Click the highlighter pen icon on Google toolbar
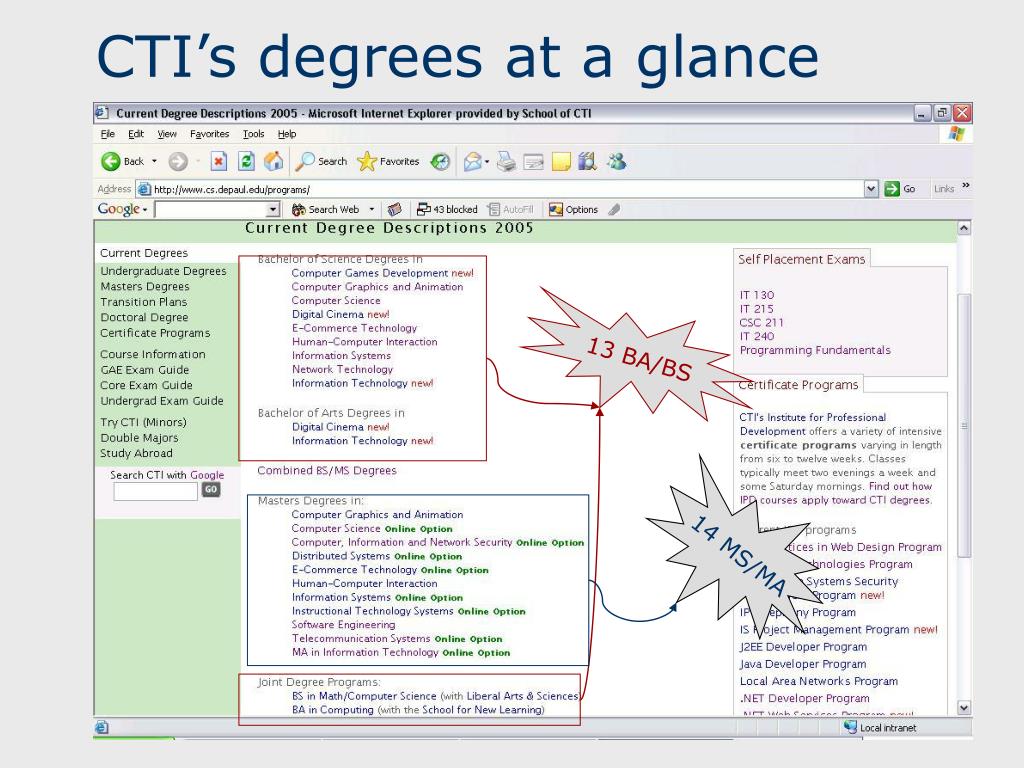Viewport: 1024px width, 768px height. [614, 210]
